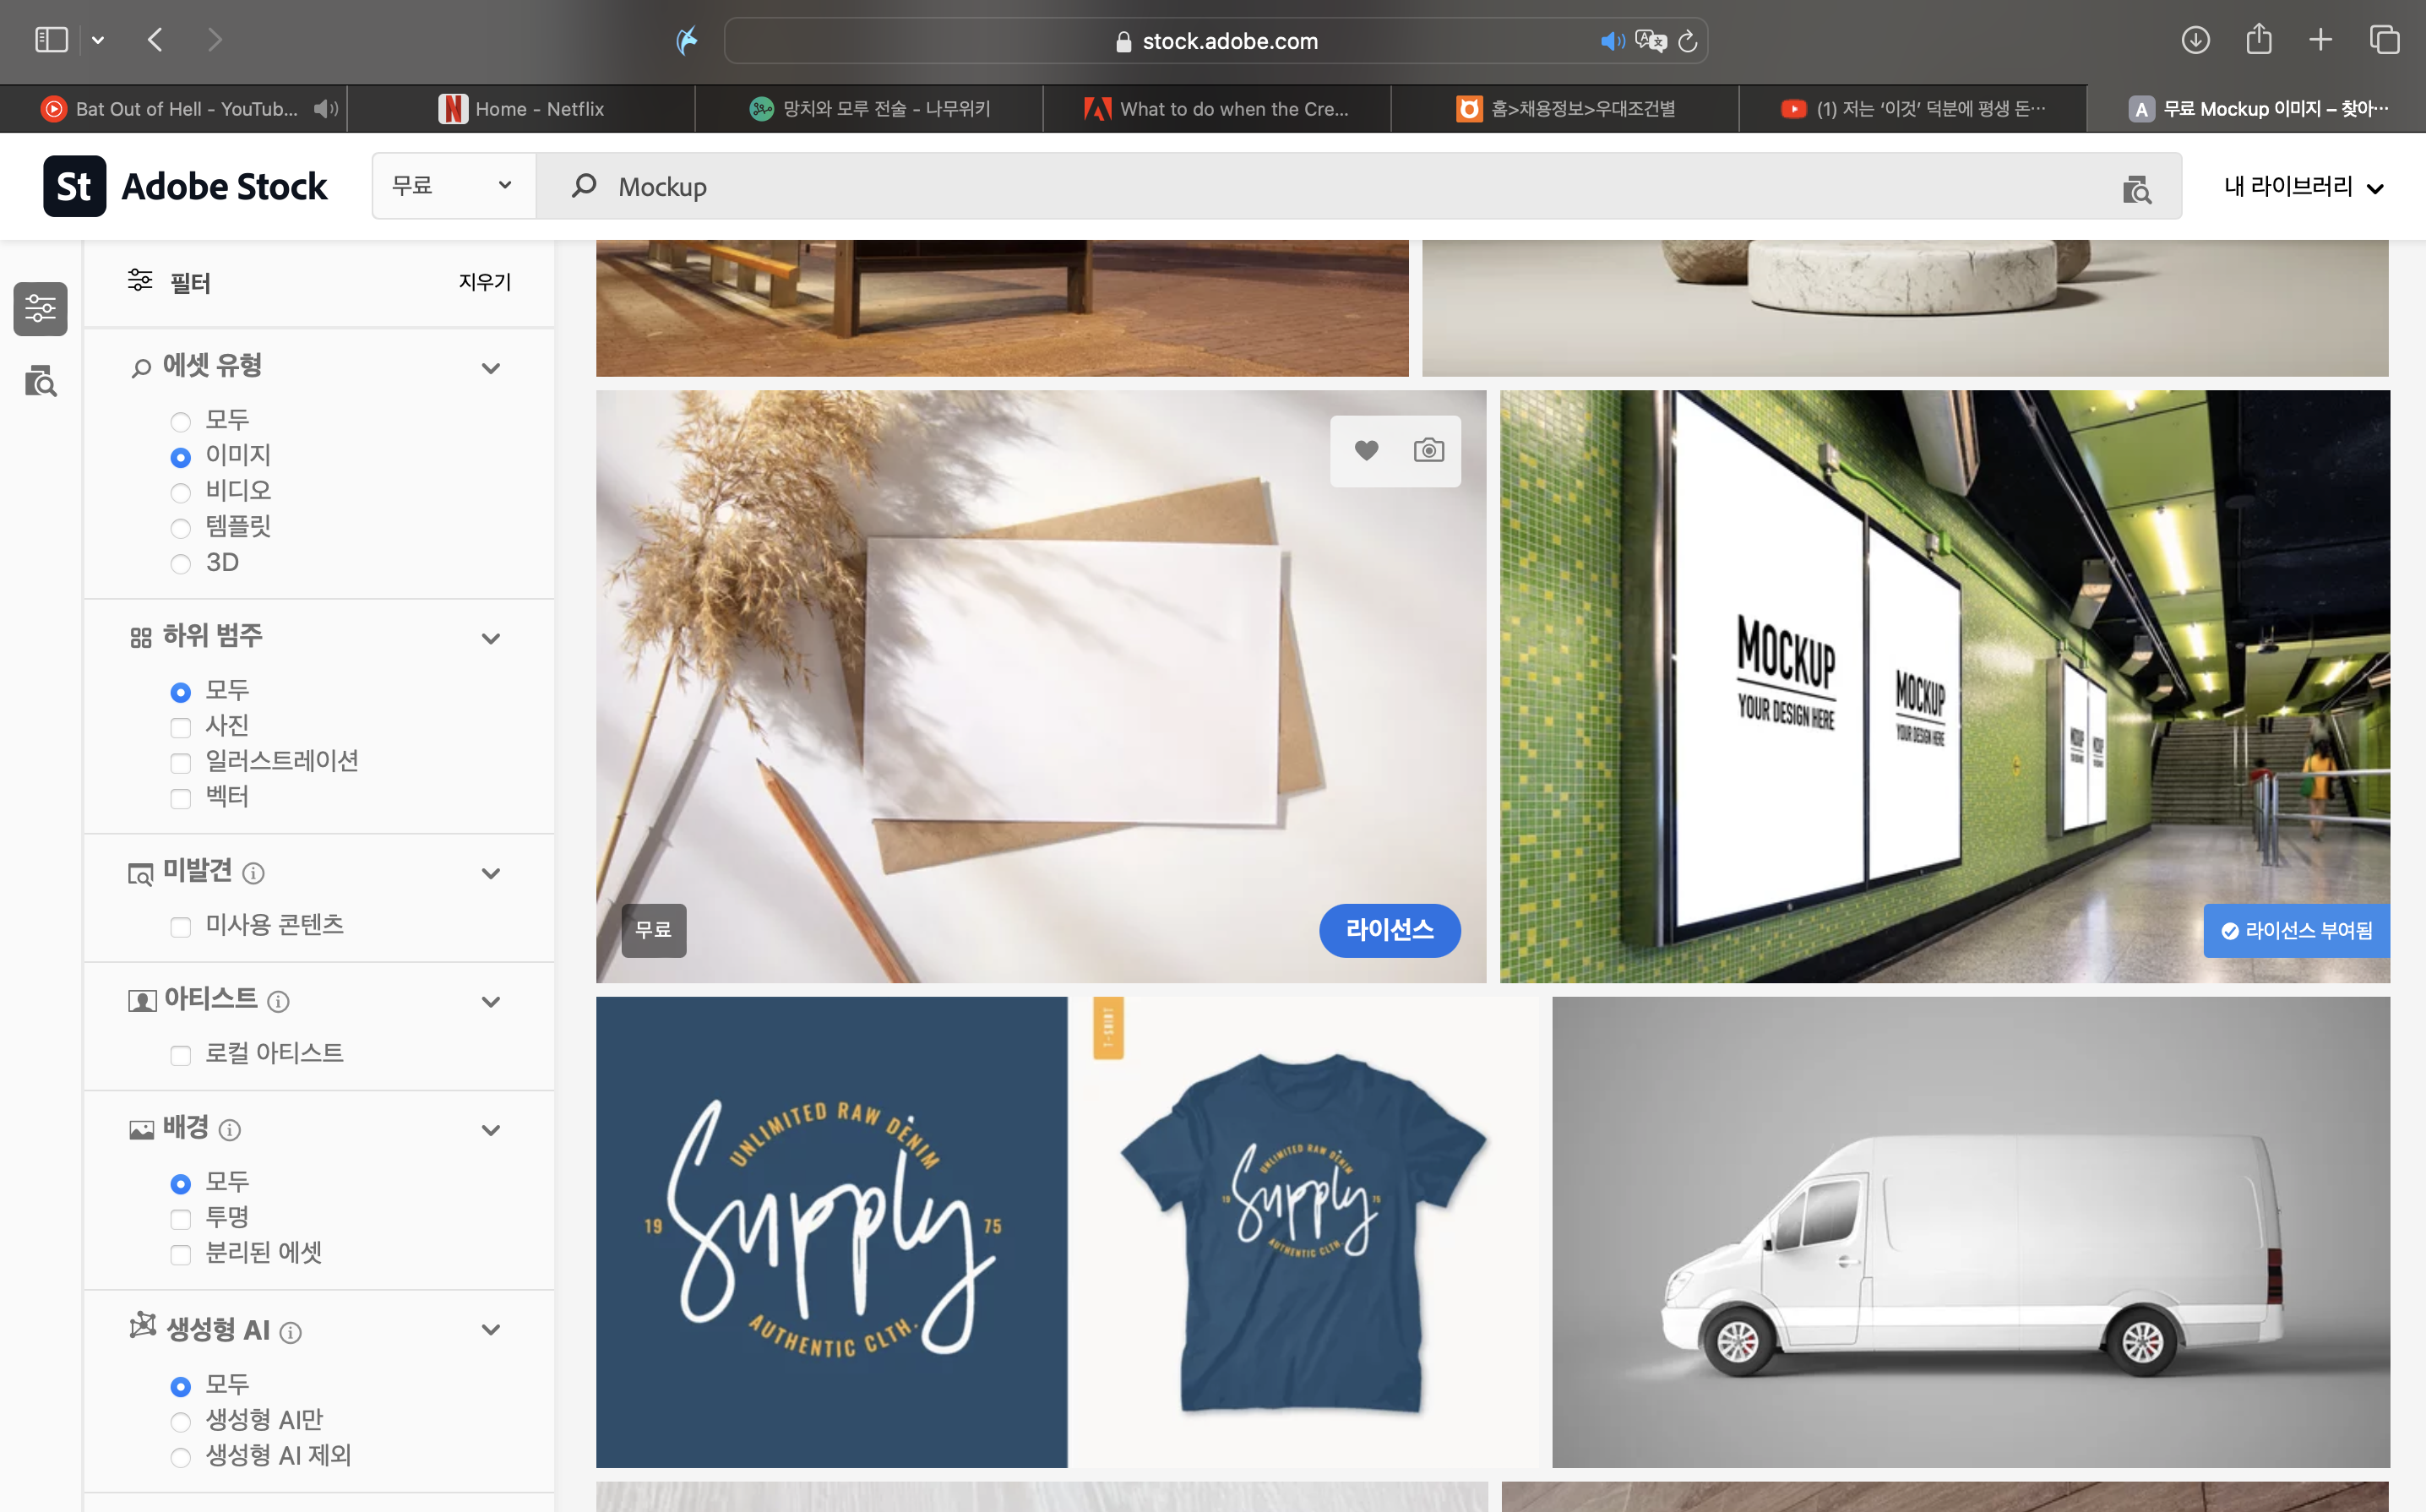This screenshot has width=2426, height=1512.
Task: Click 지우기 to clear filters
Action: 484,282
